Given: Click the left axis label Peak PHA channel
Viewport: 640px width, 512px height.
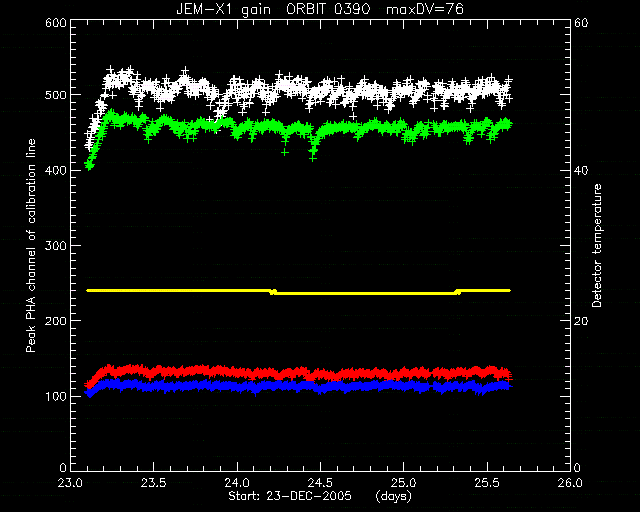Looking at the screenshot, I should [31, 245].
